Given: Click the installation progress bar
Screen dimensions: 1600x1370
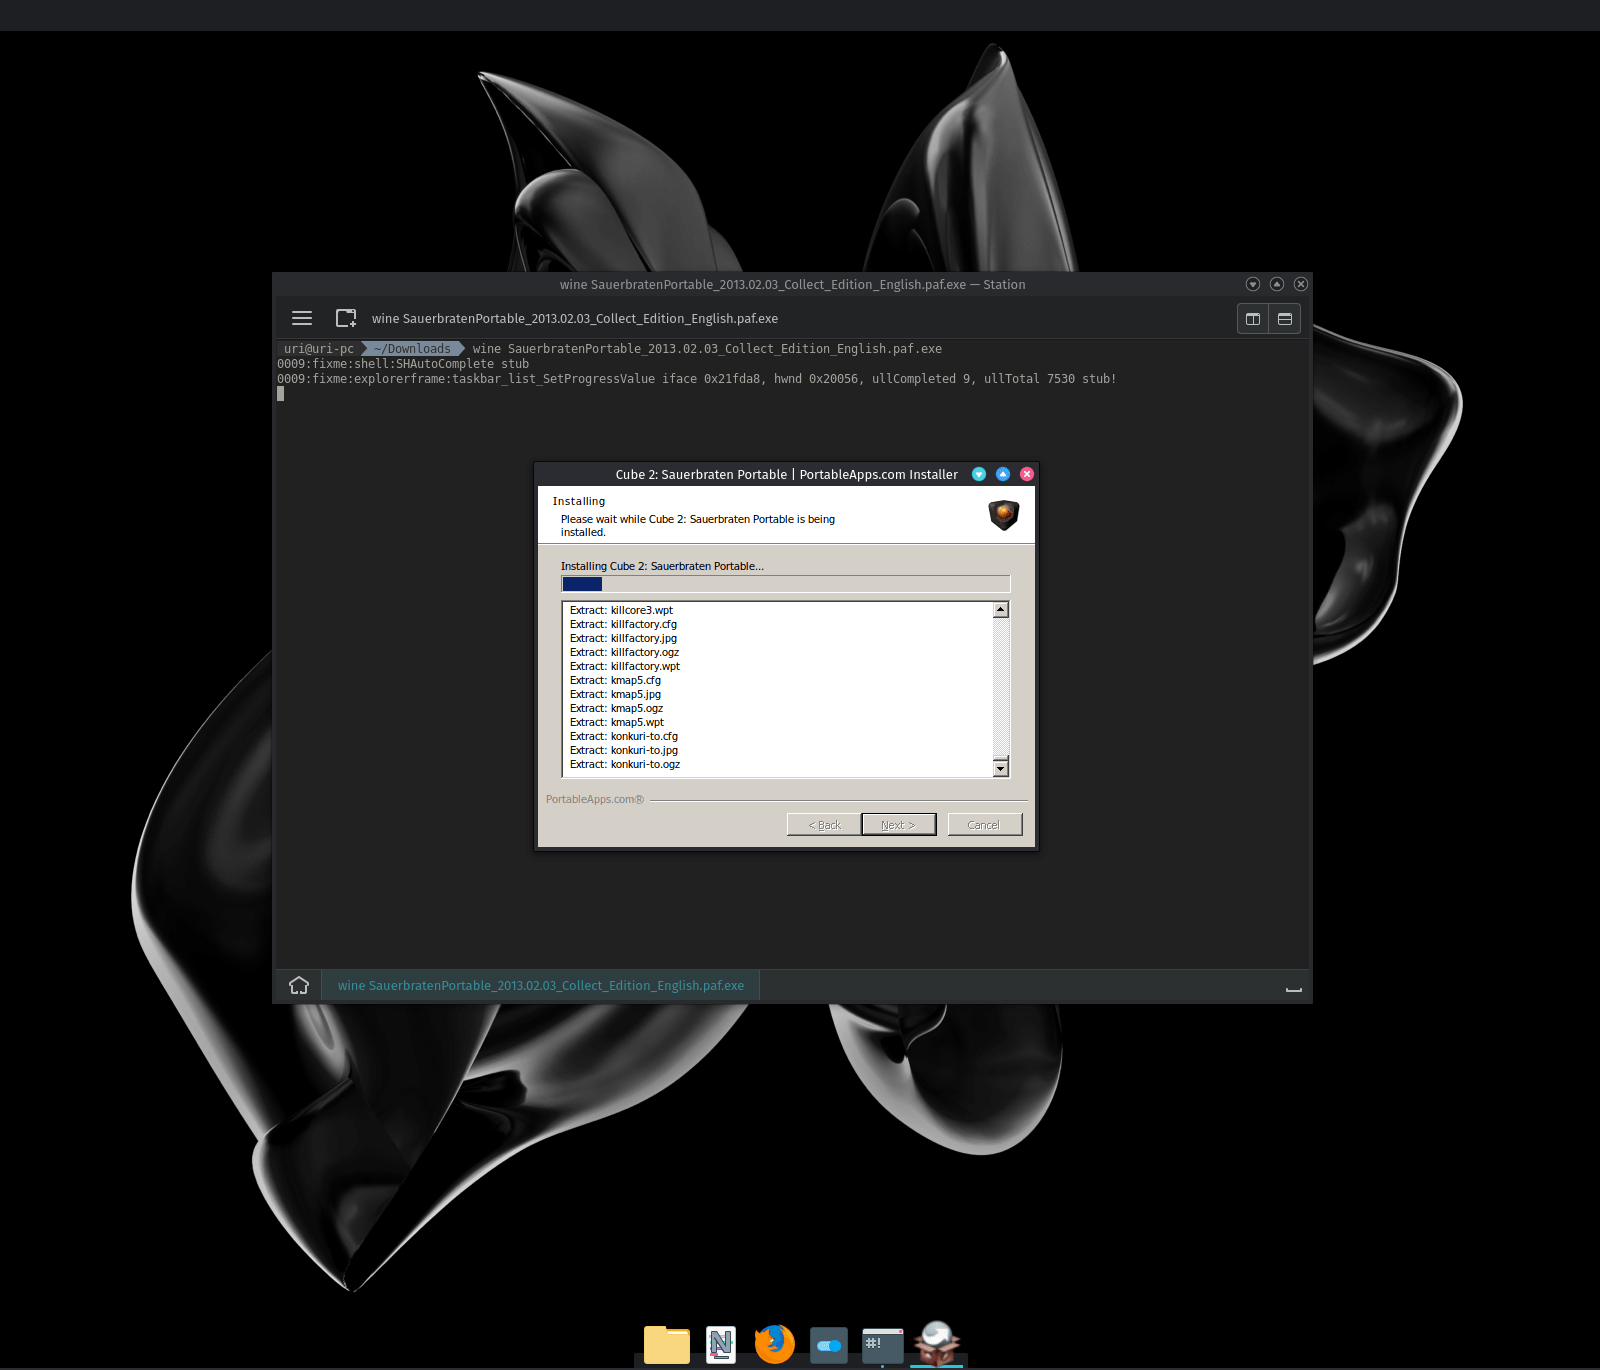Looking at the screenshot, I should click(x=786, y=584).
